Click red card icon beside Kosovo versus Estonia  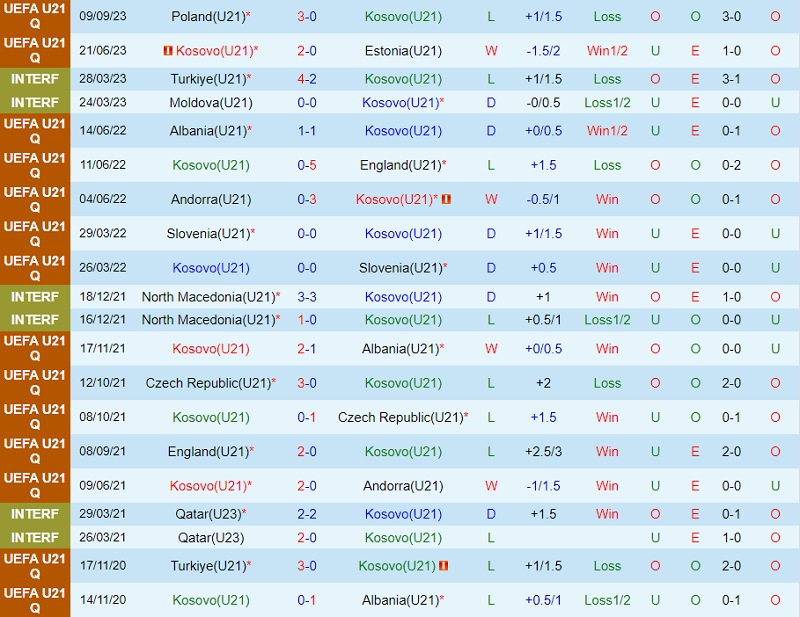168,51
